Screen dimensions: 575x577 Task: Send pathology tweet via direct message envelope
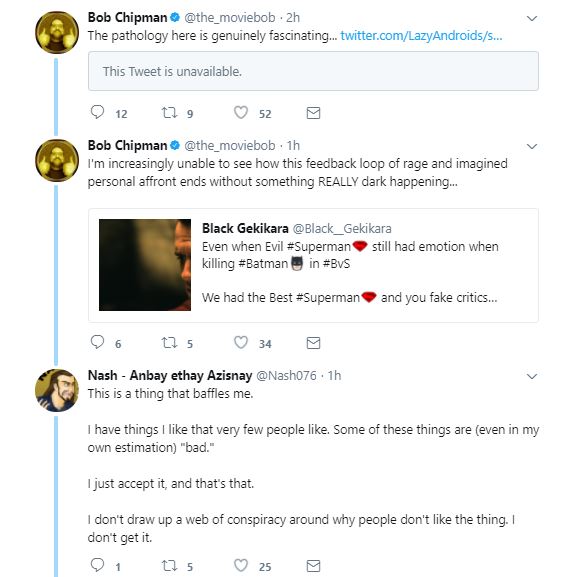pyautogui.click(x=313, y=113)
